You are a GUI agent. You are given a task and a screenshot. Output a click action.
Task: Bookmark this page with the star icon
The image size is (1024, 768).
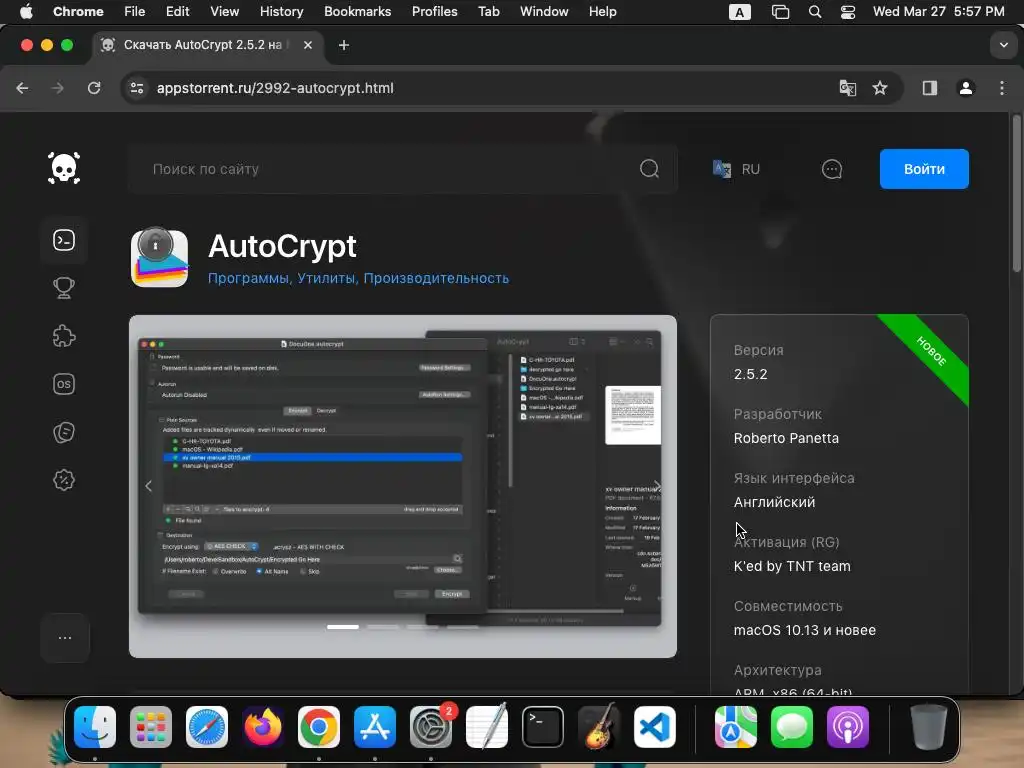pyautogui.click(x=880, y=88)
